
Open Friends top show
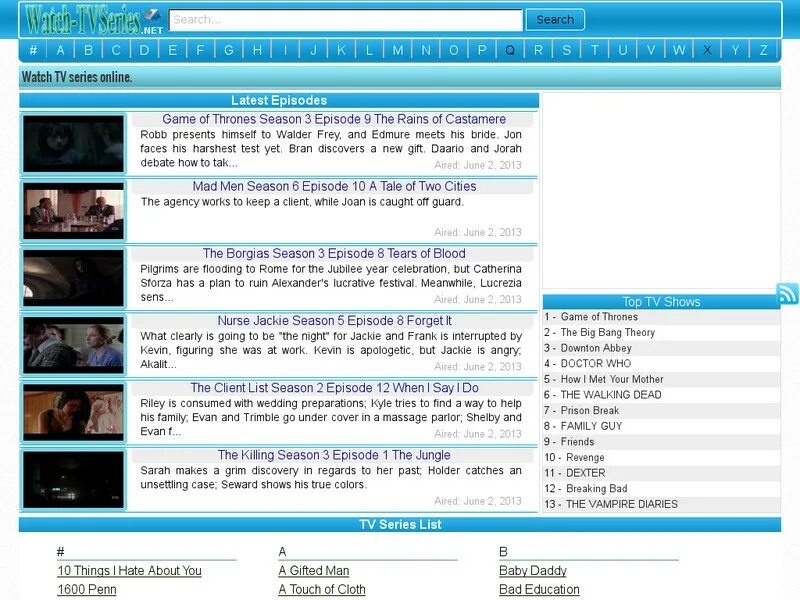[x=578, y=442]
